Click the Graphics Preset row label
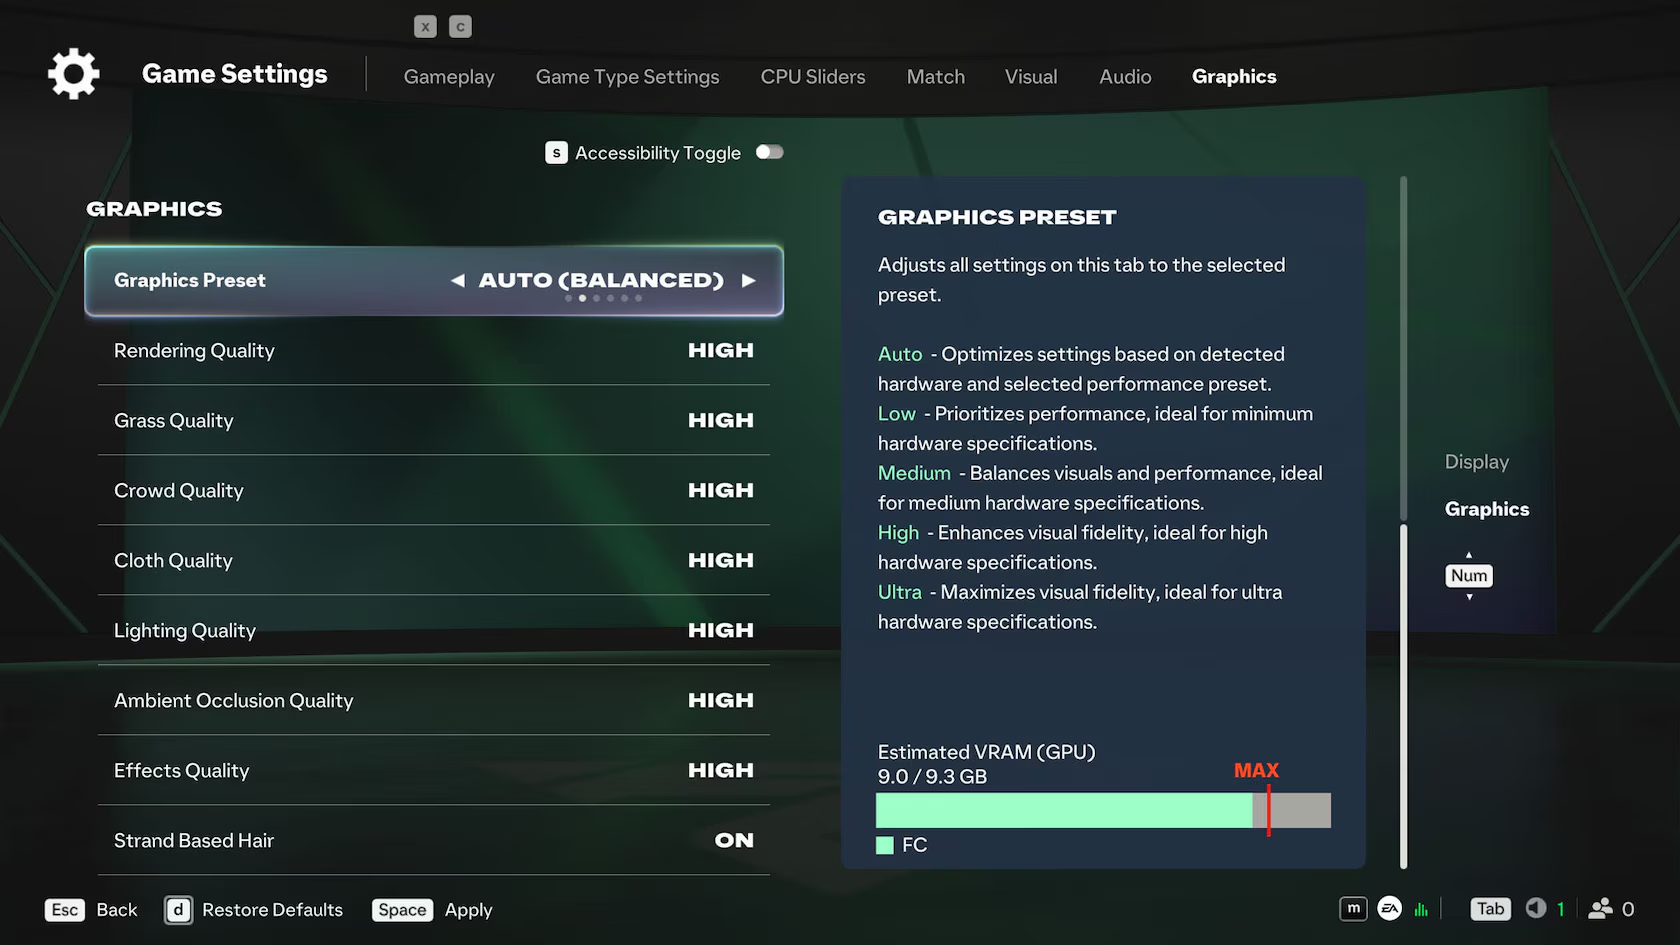1680x945 pixels. (x=190, y=281)
